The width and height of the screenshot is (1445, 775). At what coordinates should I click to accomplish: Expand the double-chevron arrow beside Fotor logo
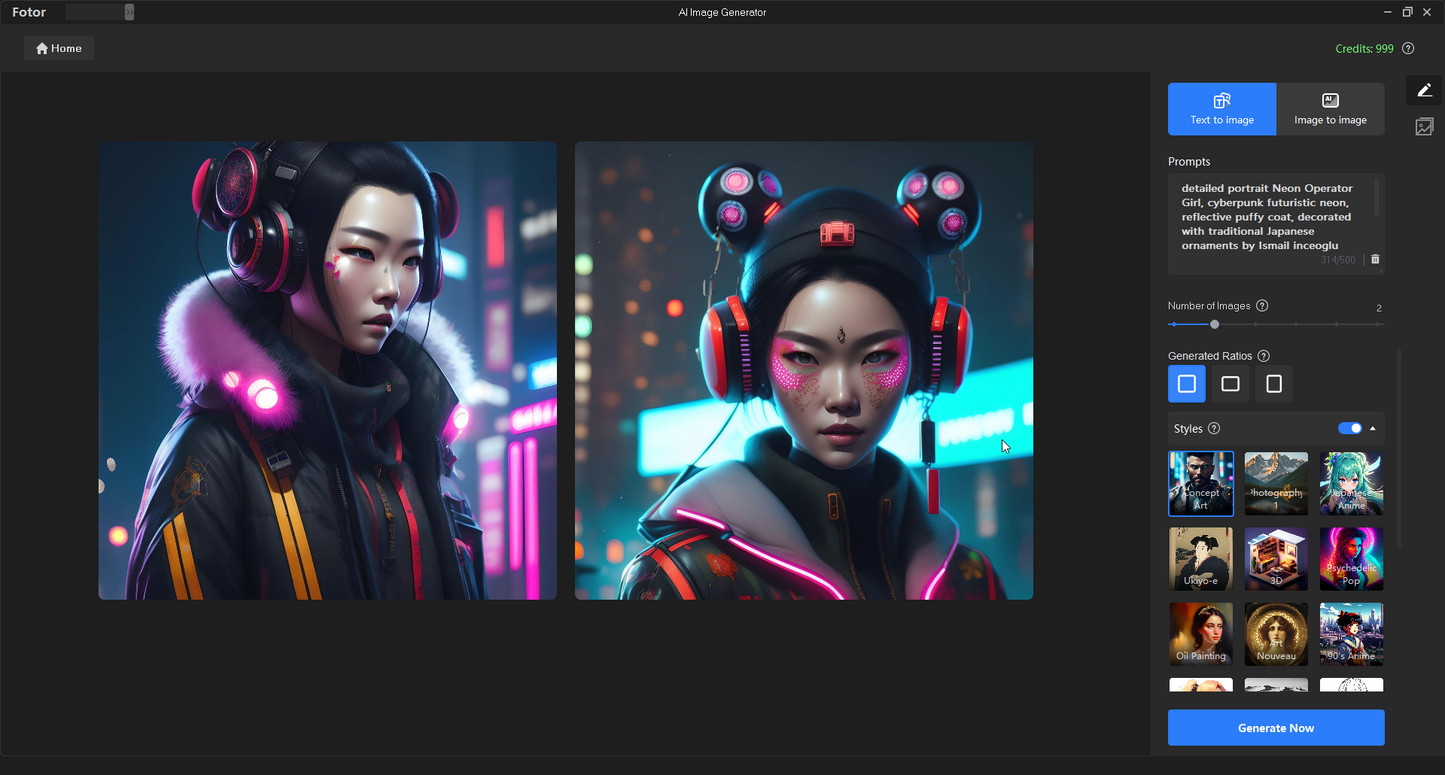129,12
